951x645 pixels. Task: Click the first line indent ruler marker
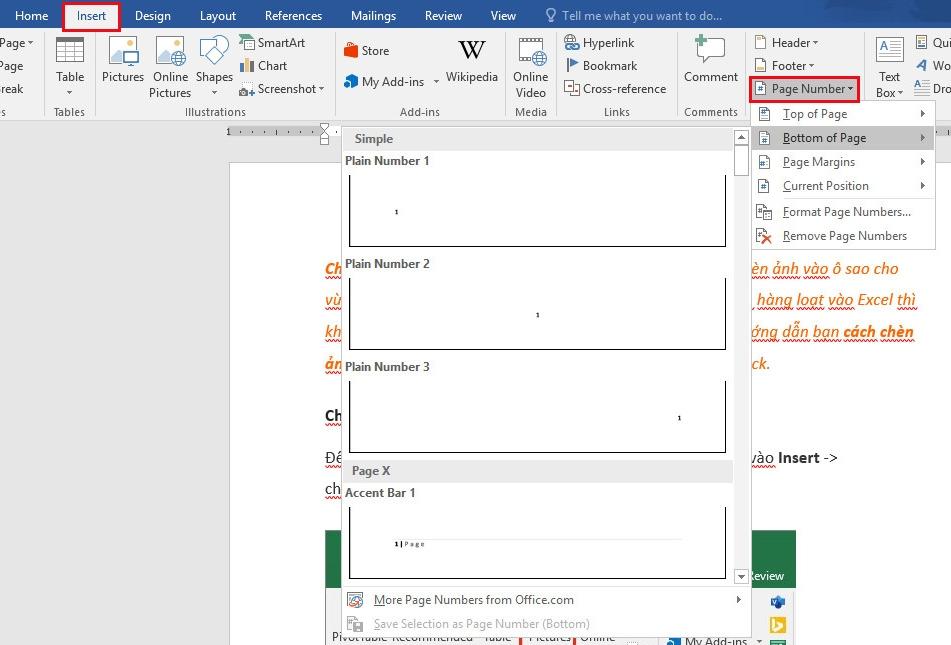[324, 129]
